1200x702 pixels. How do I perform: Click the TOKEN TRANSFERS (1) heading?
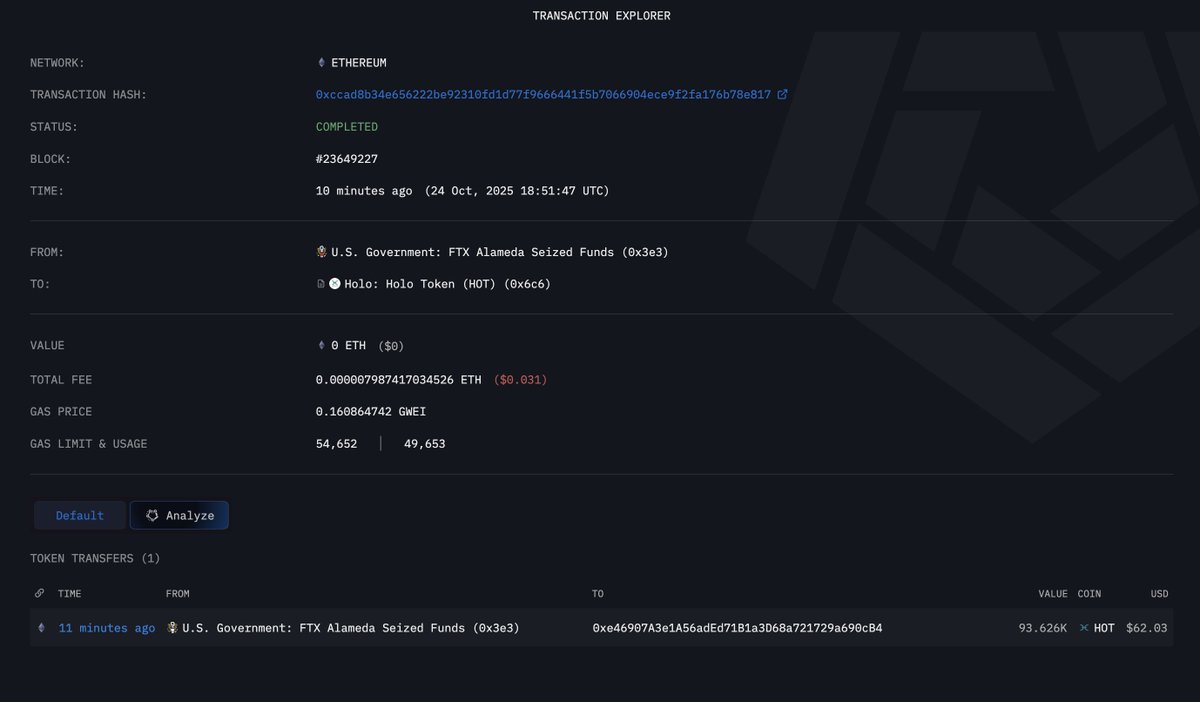click(x=95, y=558)
